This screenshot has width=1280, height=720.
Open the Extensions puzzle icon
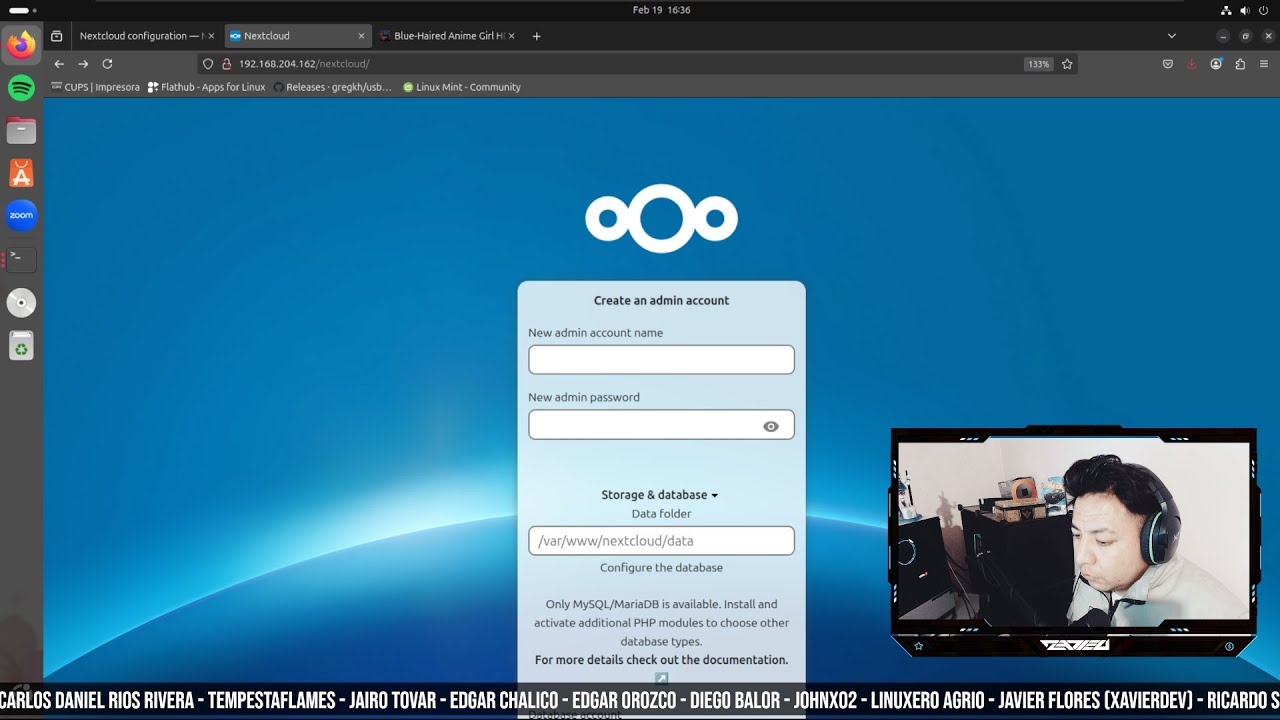pyautogui.click(x=1240, y=64)
